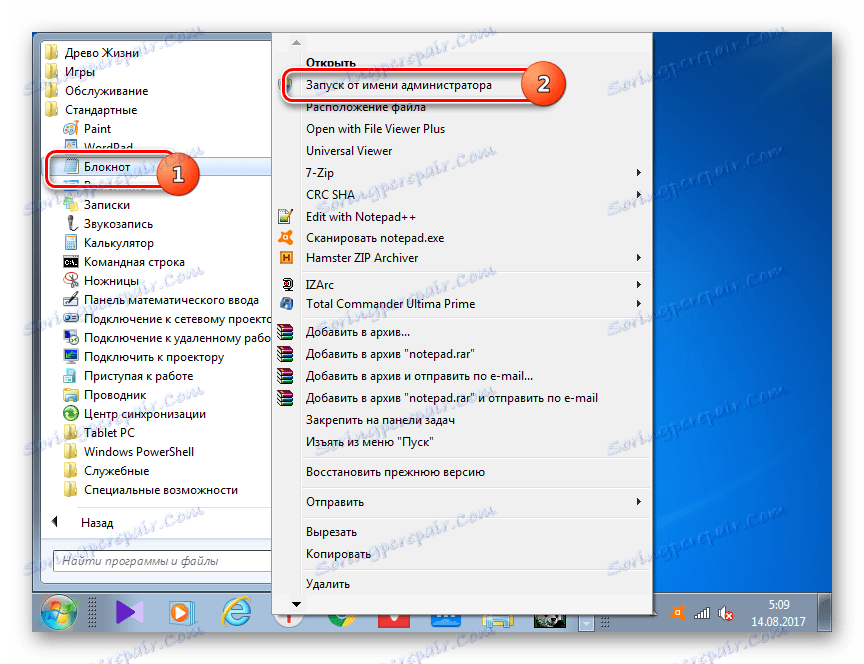Image resolution: width=864 pixels, height=664 pixels.
Task: Click the context menu scroll-up arrow
Action: [x=296, y=42]
